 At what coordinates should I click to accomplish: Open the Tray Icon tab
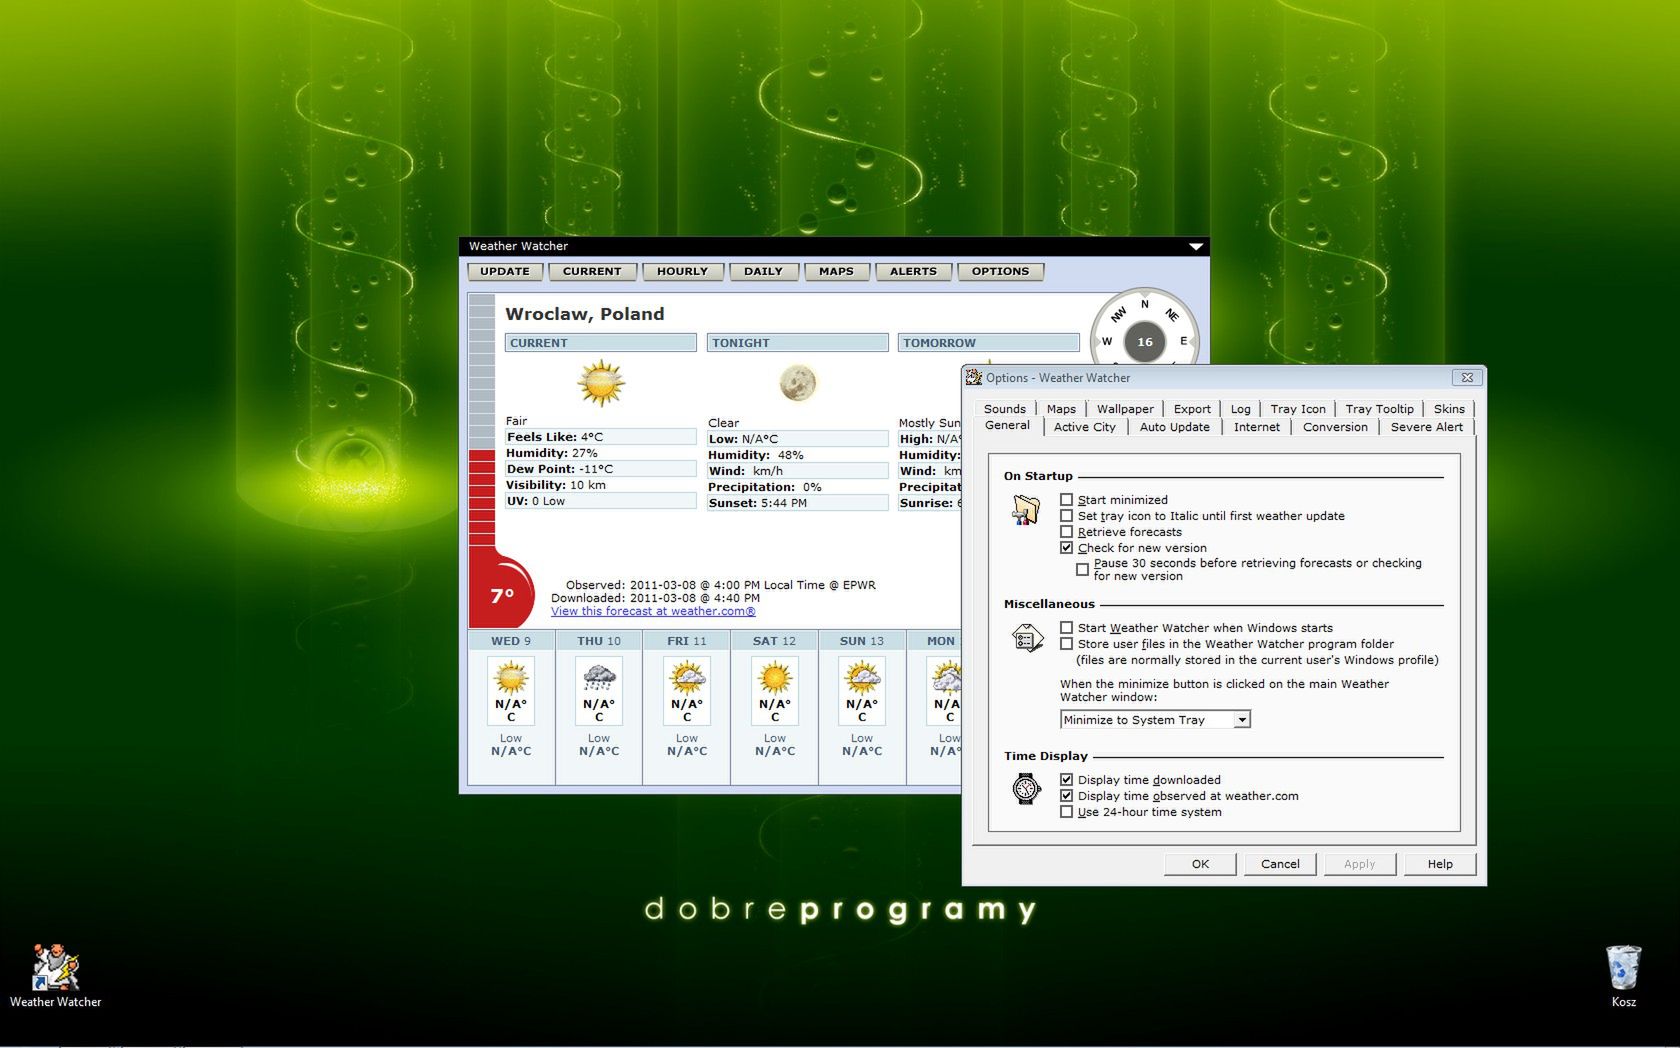(1298, 409)
